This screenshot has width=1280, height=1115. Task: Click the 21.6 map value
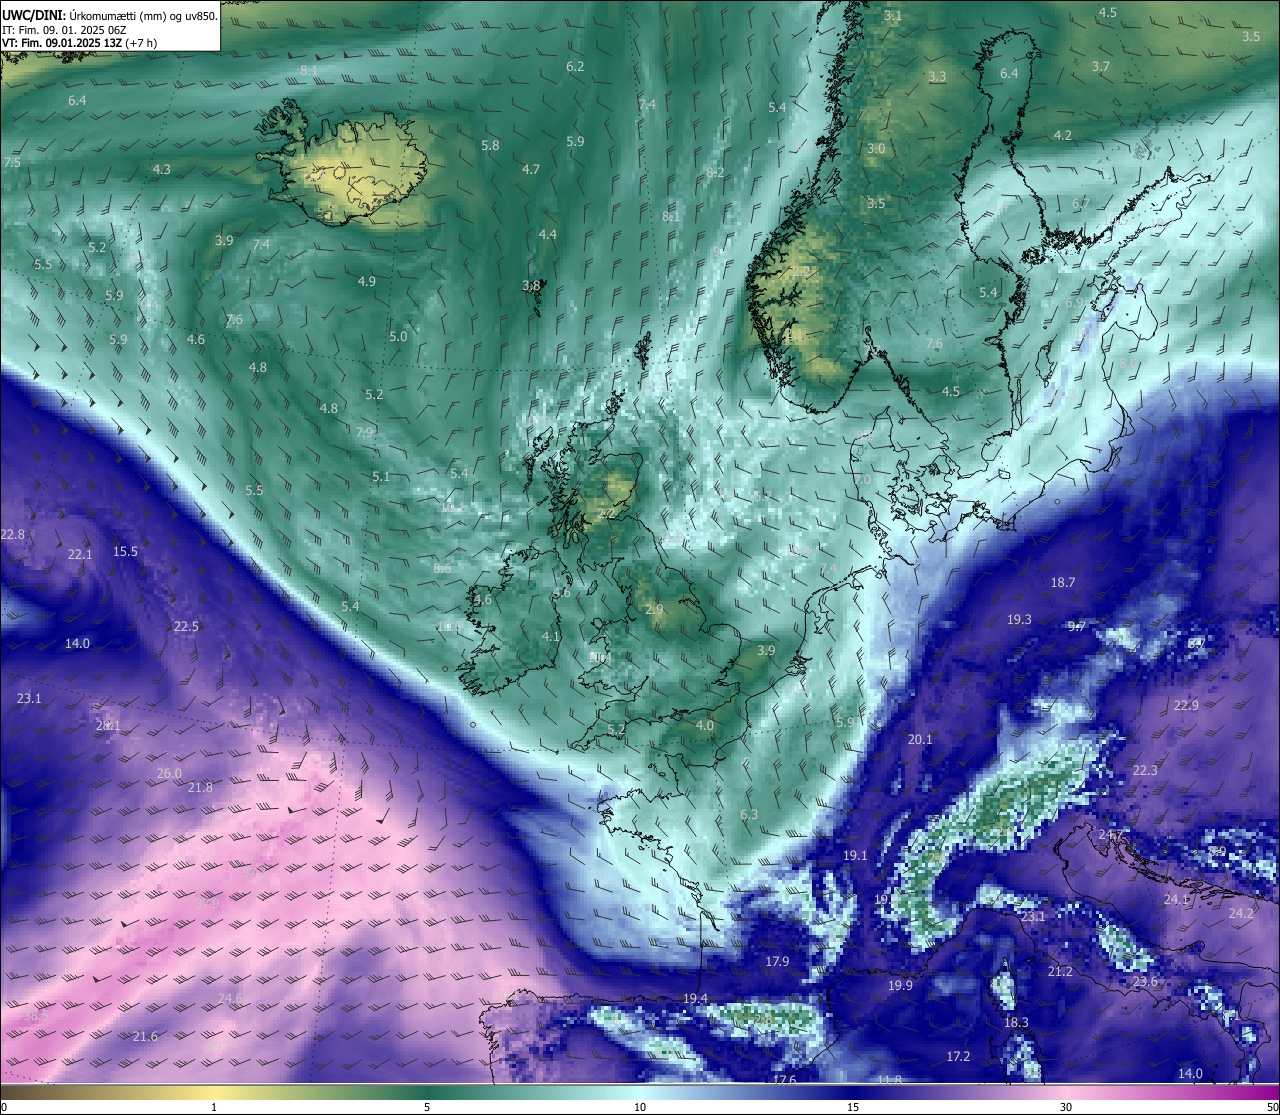[x=146, y=1037]
